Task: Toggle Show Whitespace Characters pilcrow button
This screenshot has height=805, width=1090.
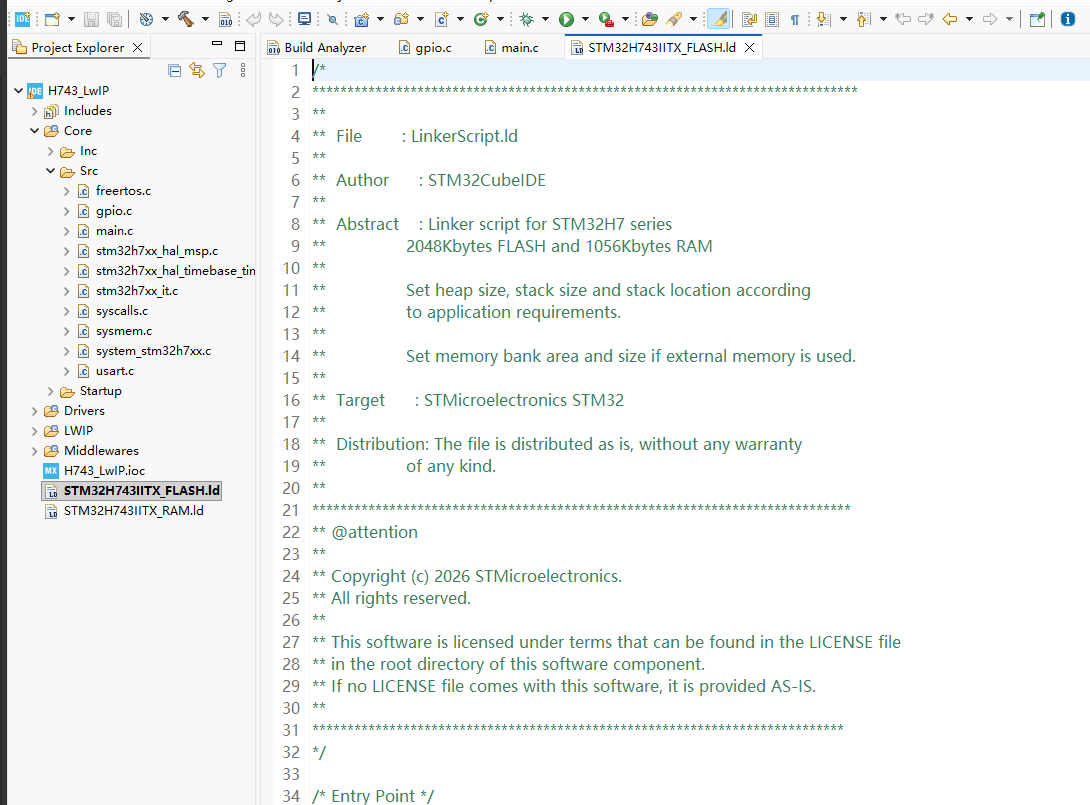Action: coord(795,19)
